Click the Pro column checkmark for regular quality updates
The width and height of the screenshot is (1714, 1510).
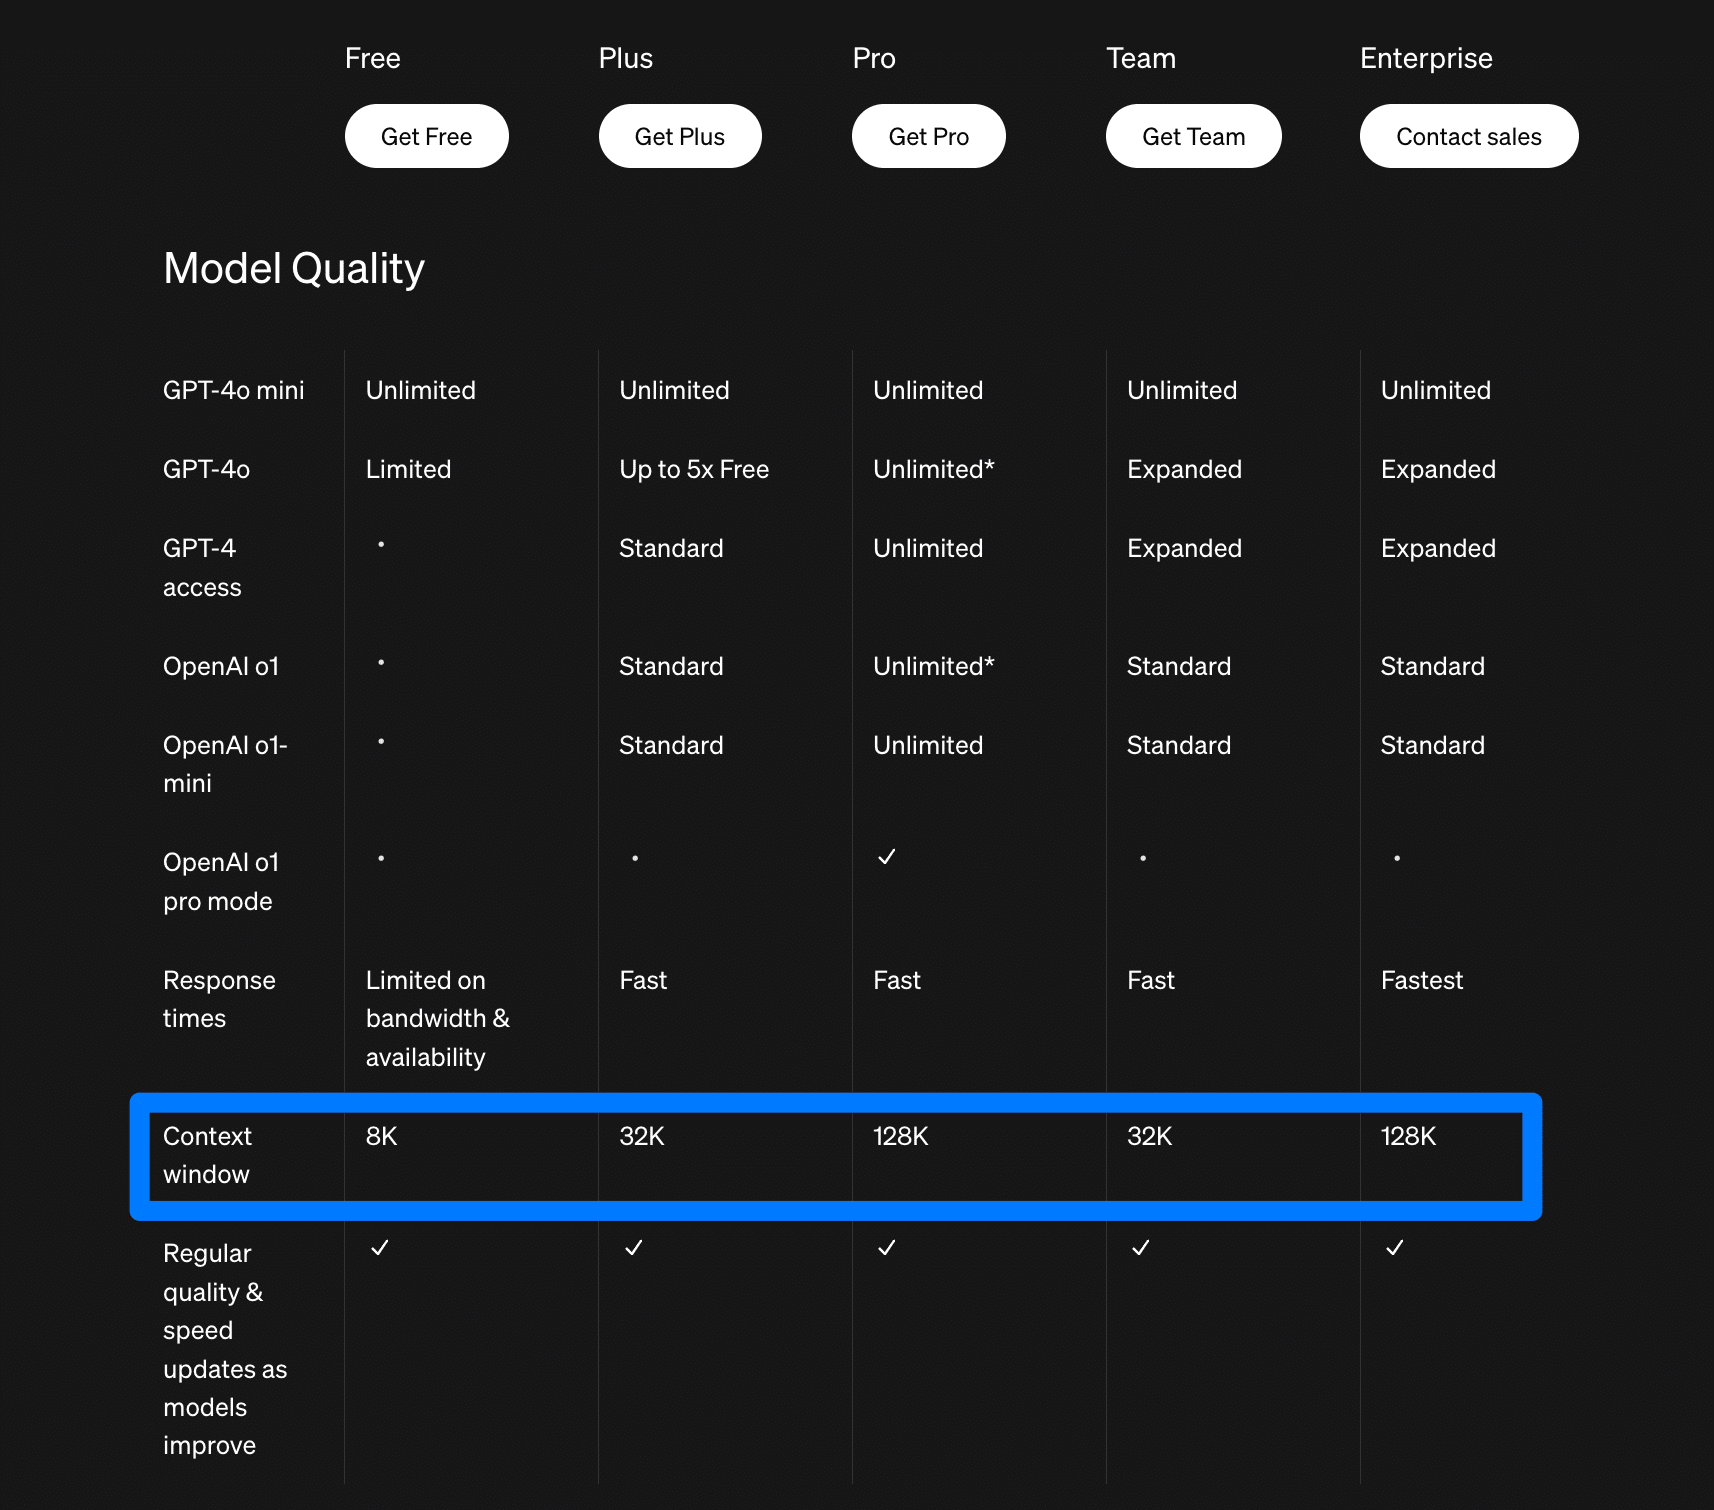click(x=886, y=1248)
